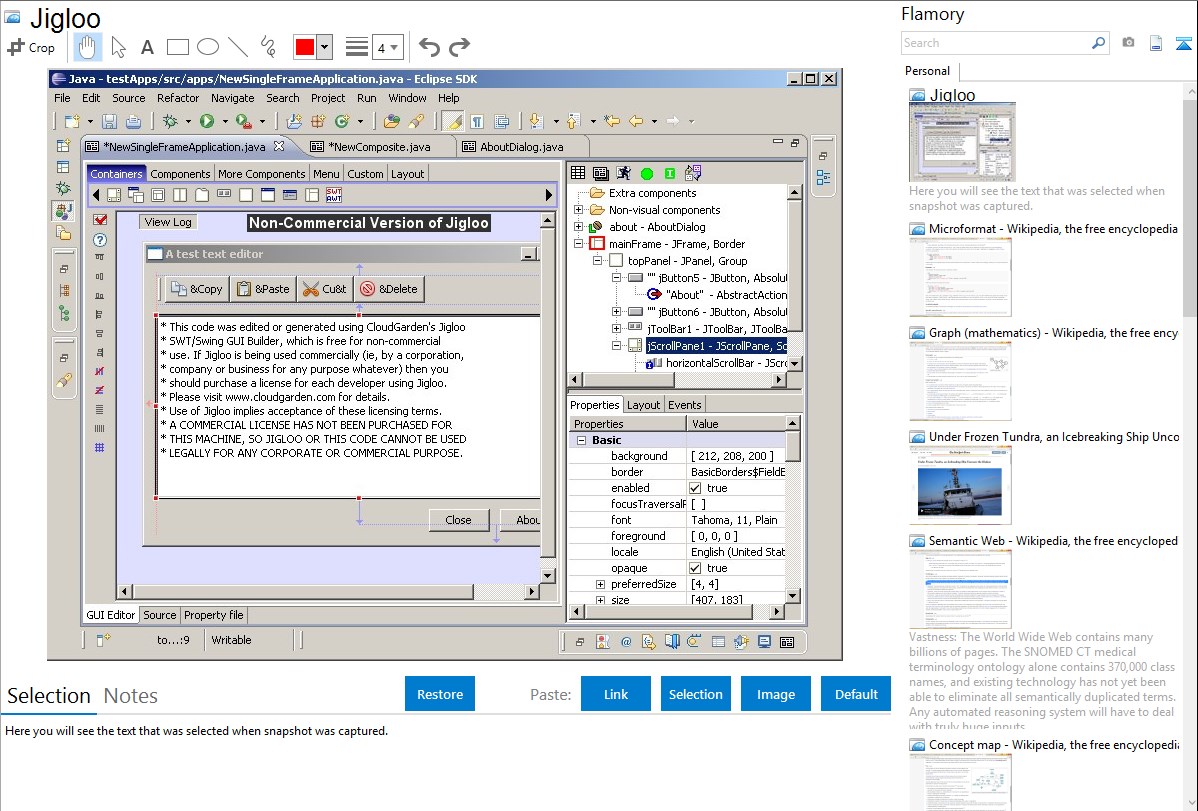Click the green circle icon above outline tree
The height and width of the screenshot is (811, 1198).
646,174
